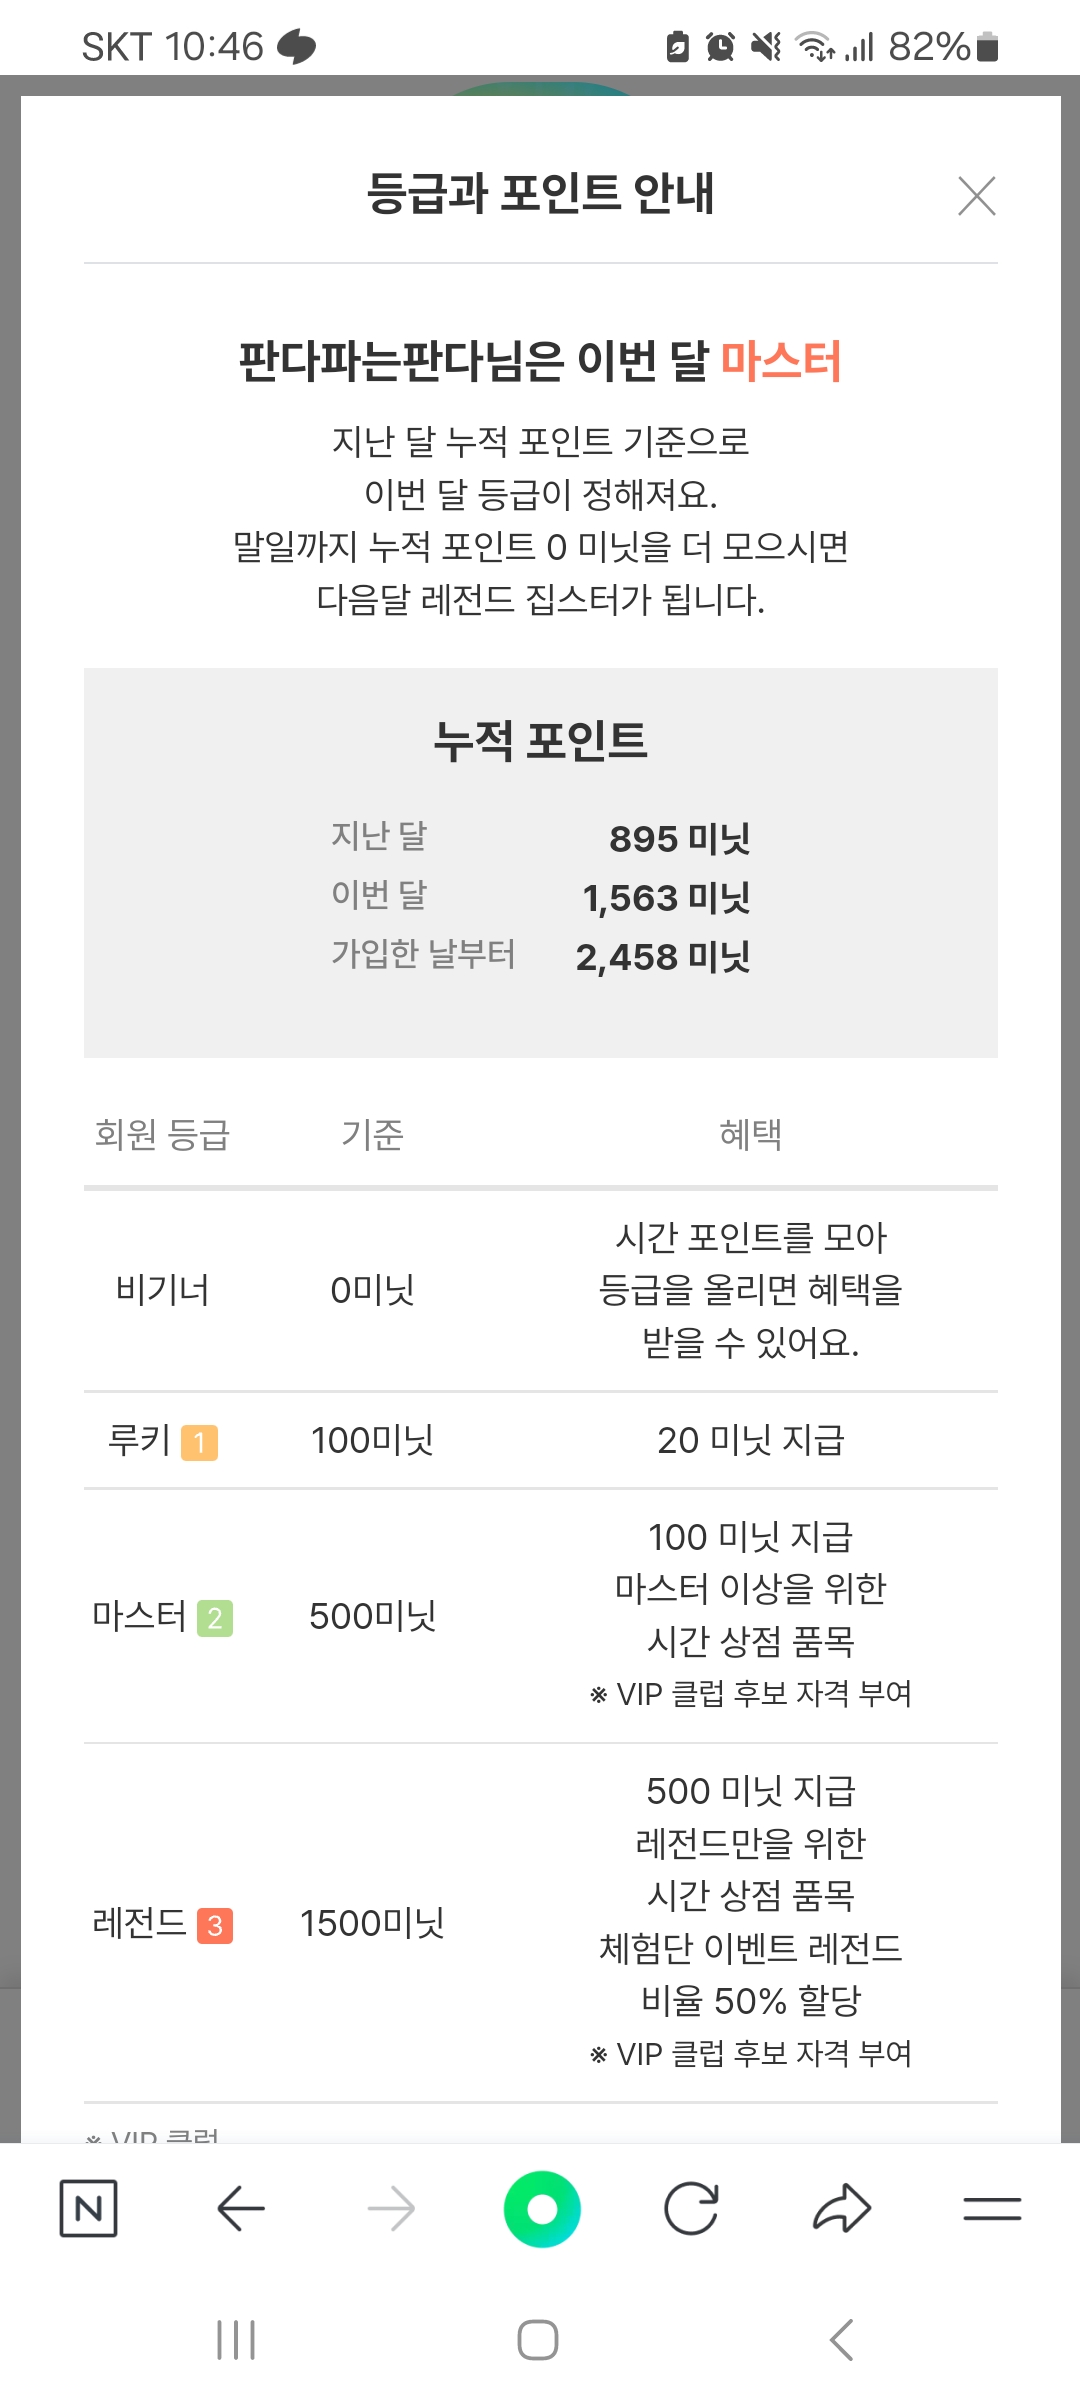This screenshot has width=1080, height=2400.
Task: Tap the Naver N home icon
Action: coord(88,2208)
